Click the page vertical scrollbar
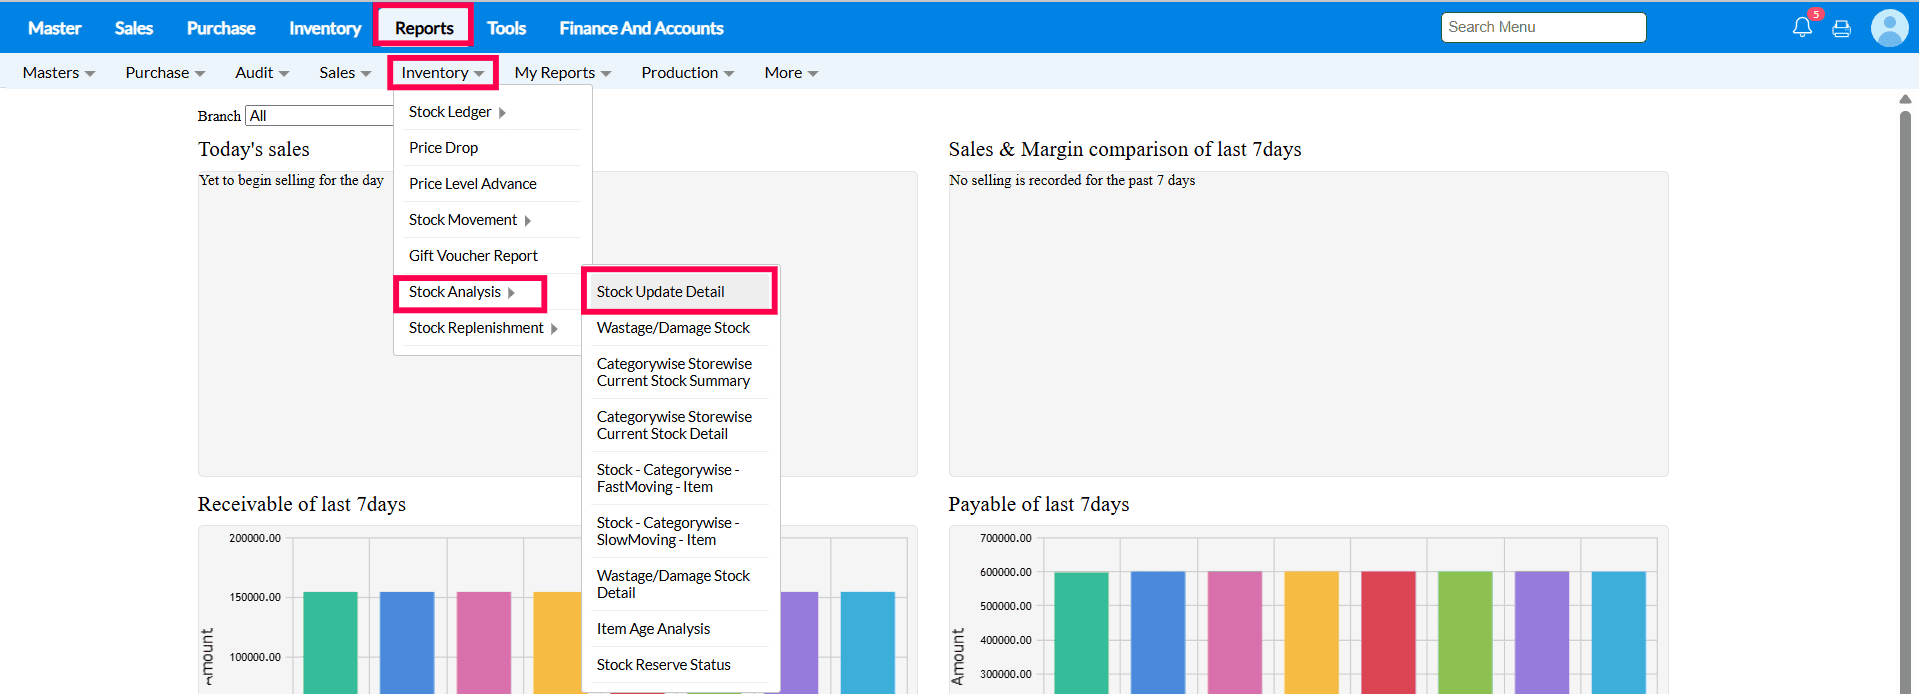The width and height of the screenshot is (1919, 694). (1905, 400)
